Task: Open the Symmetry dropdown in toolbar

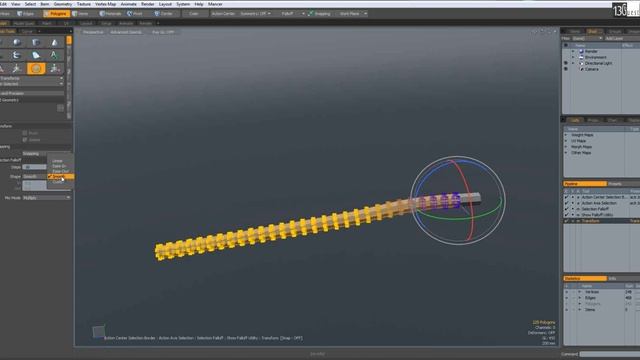Action: (x=255, y=13)
